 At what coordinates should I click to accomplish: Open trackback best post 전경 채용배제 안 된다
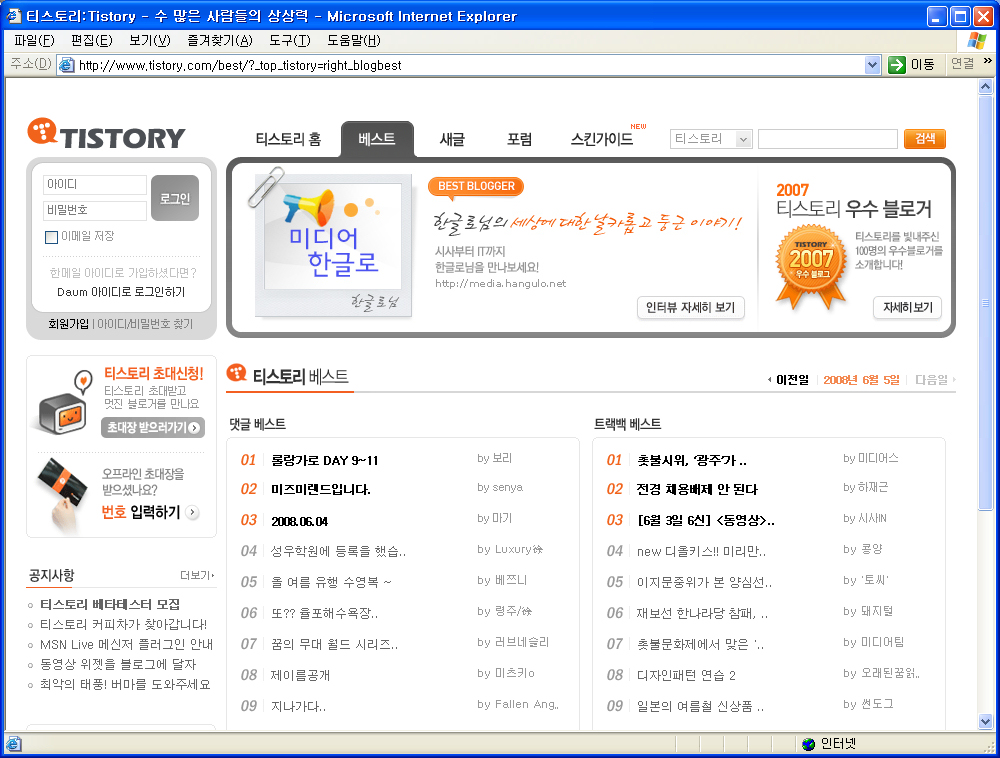(697, 489)
